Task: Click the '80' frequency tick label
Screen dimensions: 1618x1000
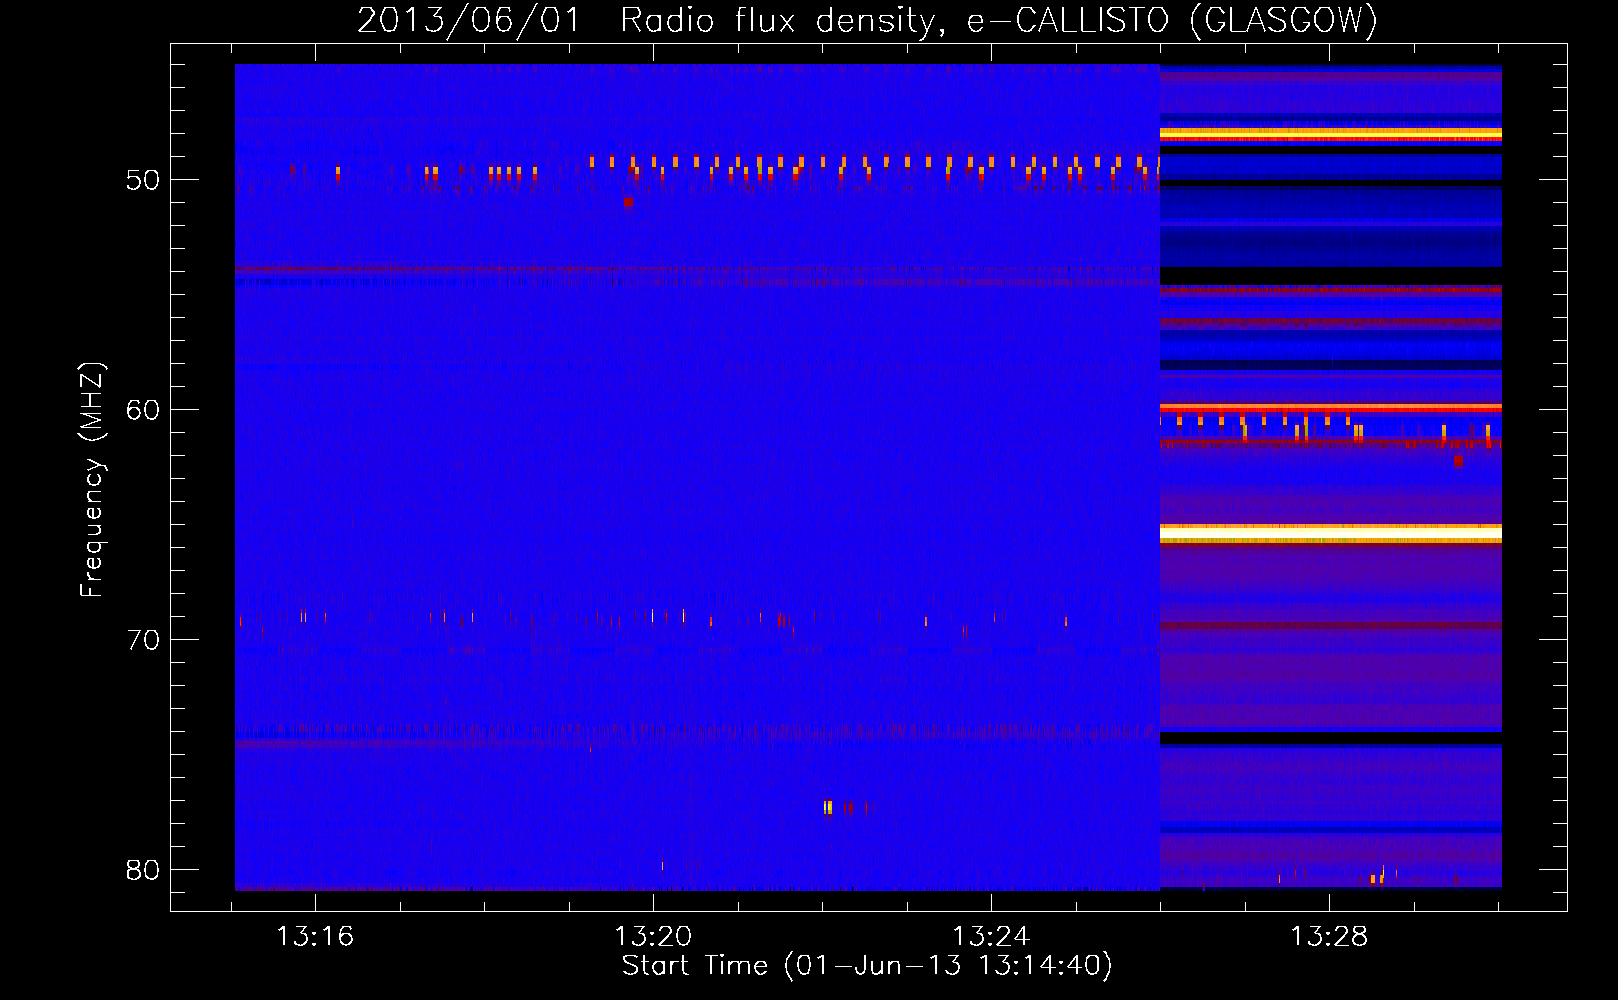Action: coord(143,870)
